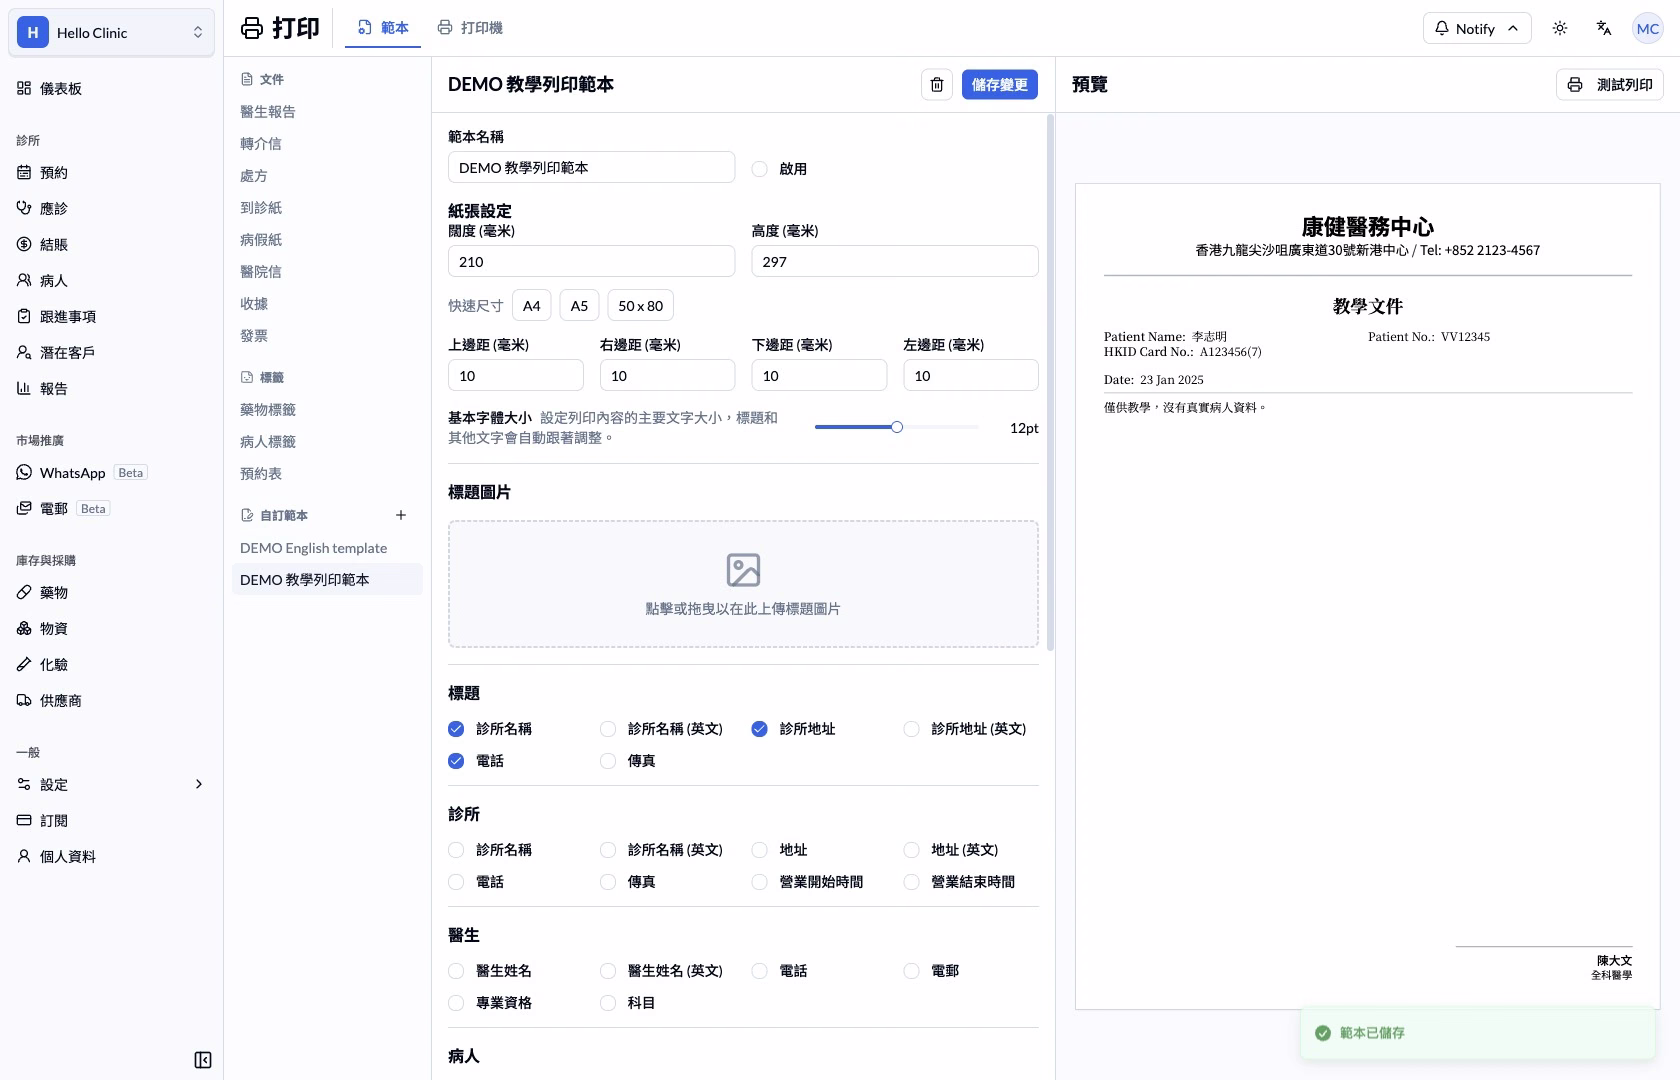Image resolution: width=1680 pixels, height=1080 pixels.
Task: Check 醫生姓名 option
Action: (456, 971)
